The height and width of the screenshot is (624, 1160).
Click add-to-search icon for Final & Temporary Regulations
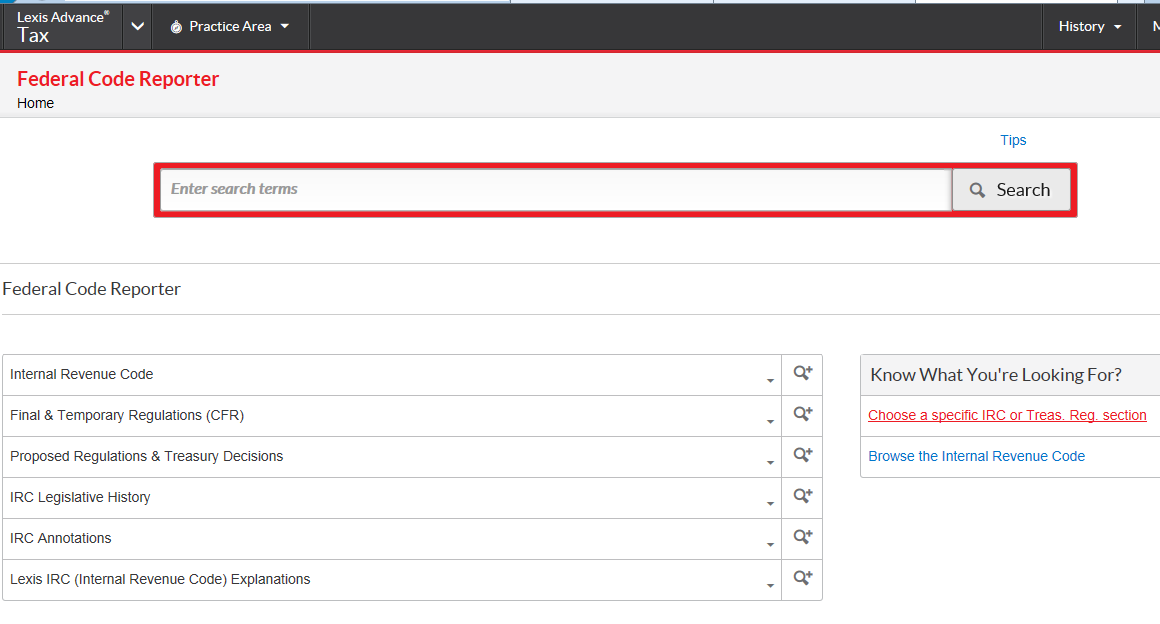click(x=802, y=415)
